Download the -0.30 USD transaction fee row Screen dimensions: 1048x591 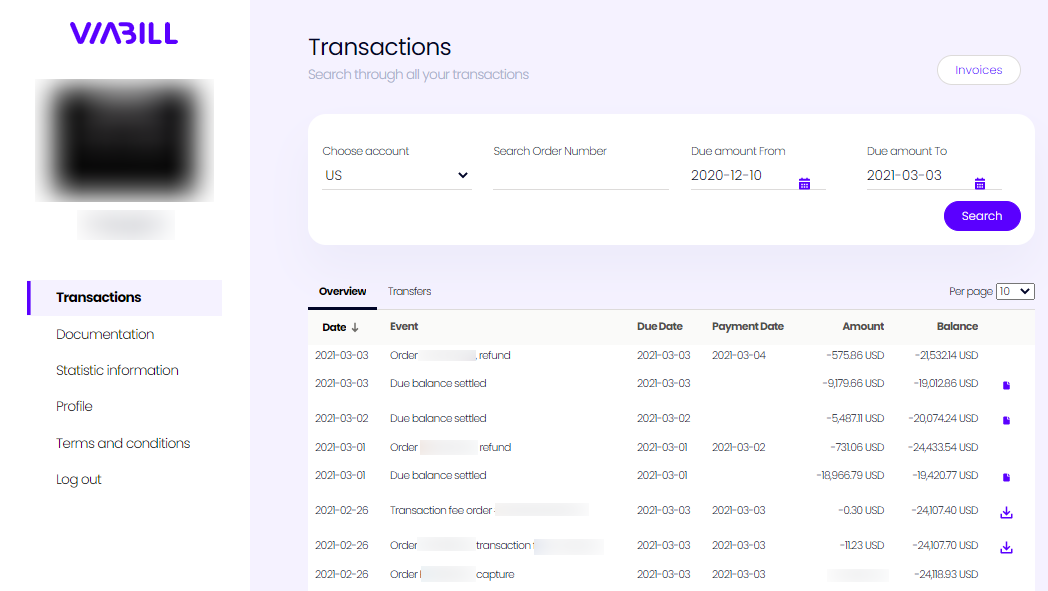click(x=1007, y=513)
